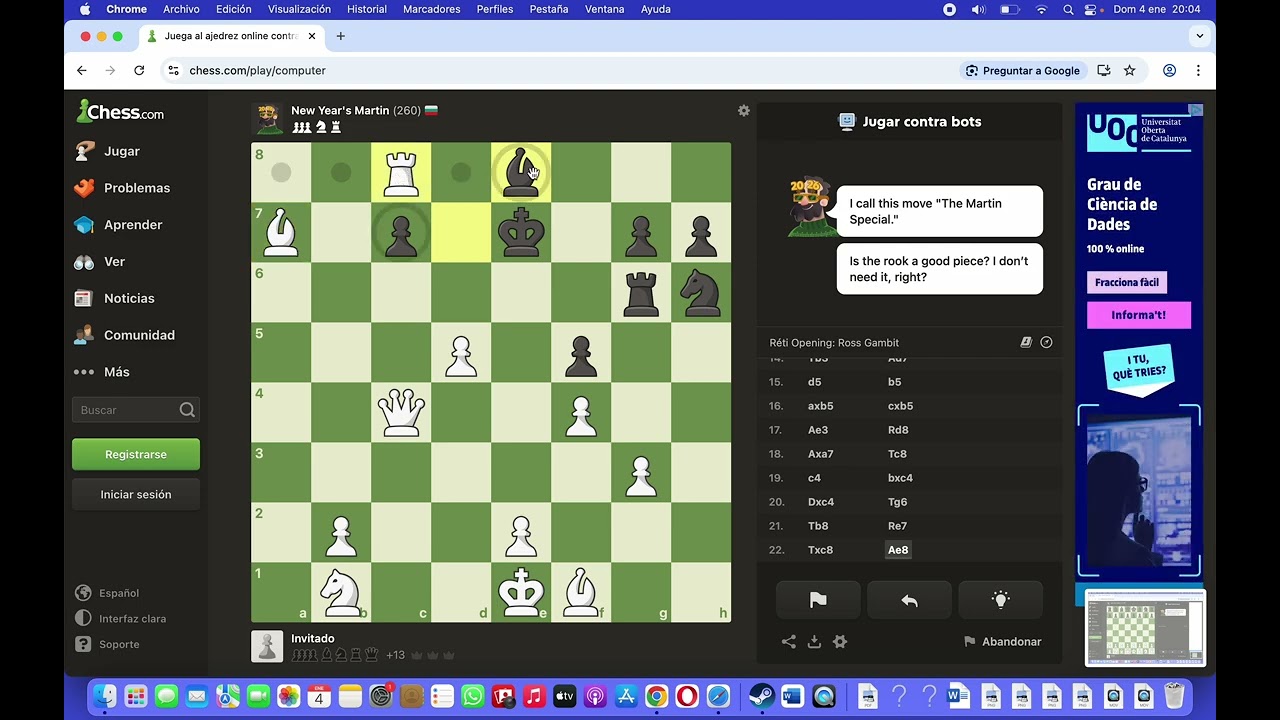Click the resign flag button under the move list

pos(818,600)
